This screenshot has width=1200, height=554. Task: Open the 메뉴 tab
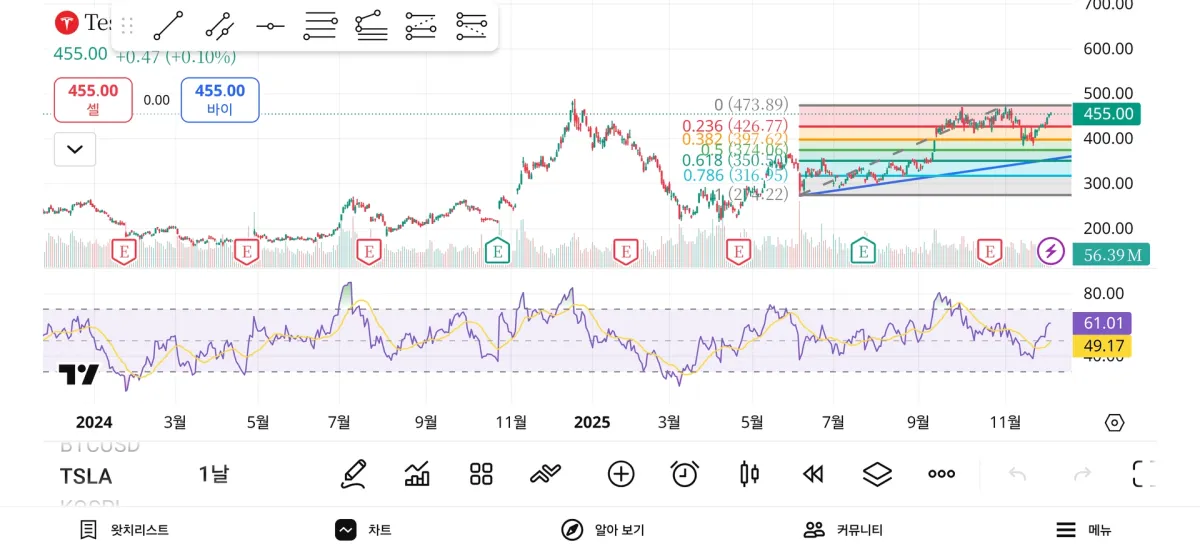[x=1084, y=530]
